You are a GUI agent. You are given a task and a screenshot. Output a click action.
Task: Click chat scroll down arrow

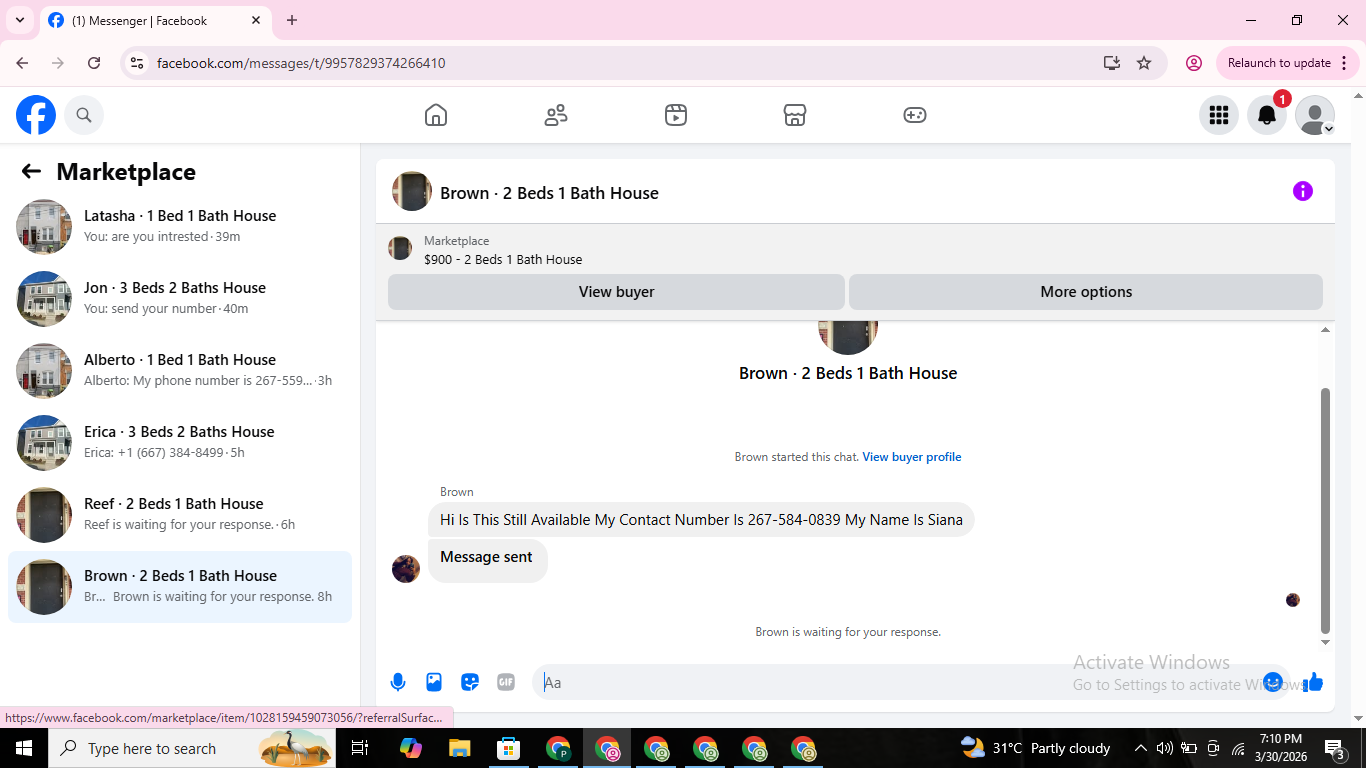[x=1326, y=643]
